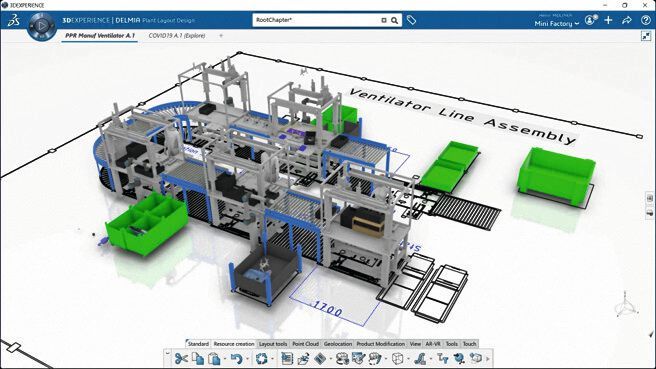Click the search magnifier icon
The image size is (656, 369).
tap(395, 20)
